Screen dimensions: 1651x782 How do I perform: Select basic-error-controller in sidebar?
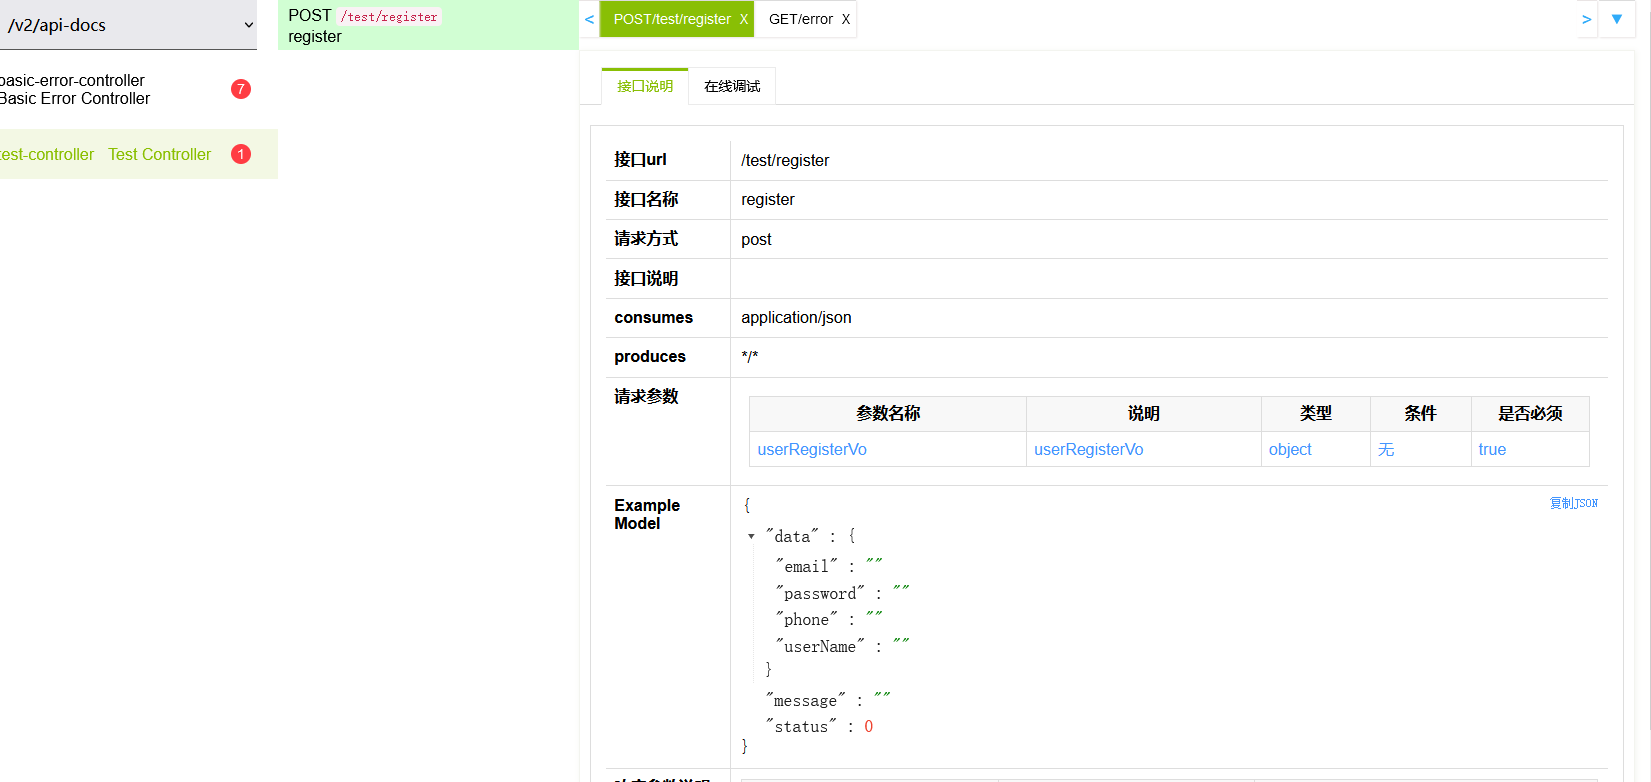point(75,89)
